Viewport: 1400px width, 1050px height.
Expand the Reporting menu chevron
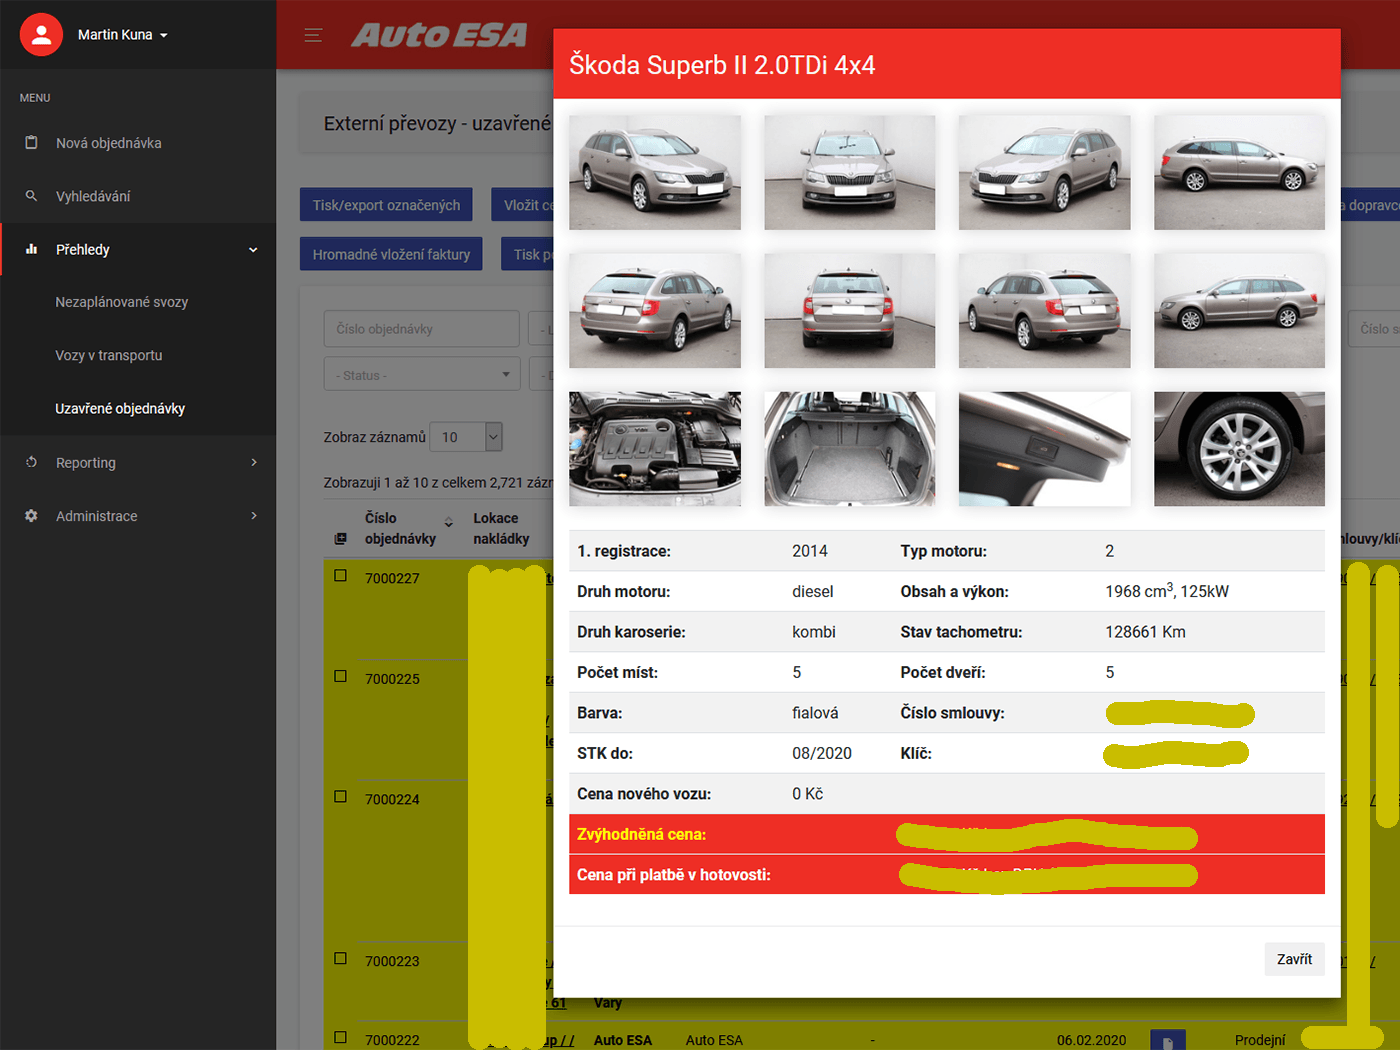coord(254,462)
